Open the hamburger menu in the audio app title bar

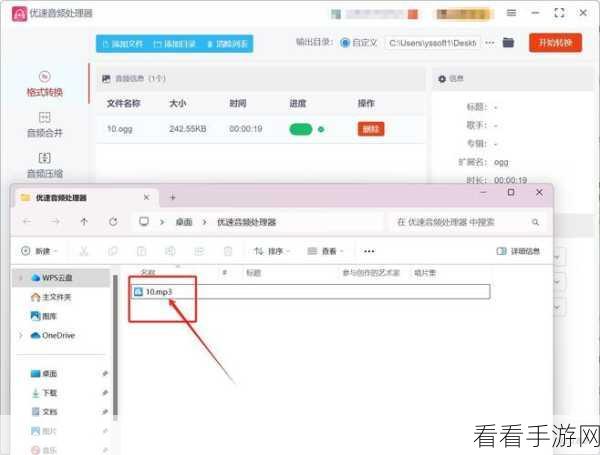511,13
